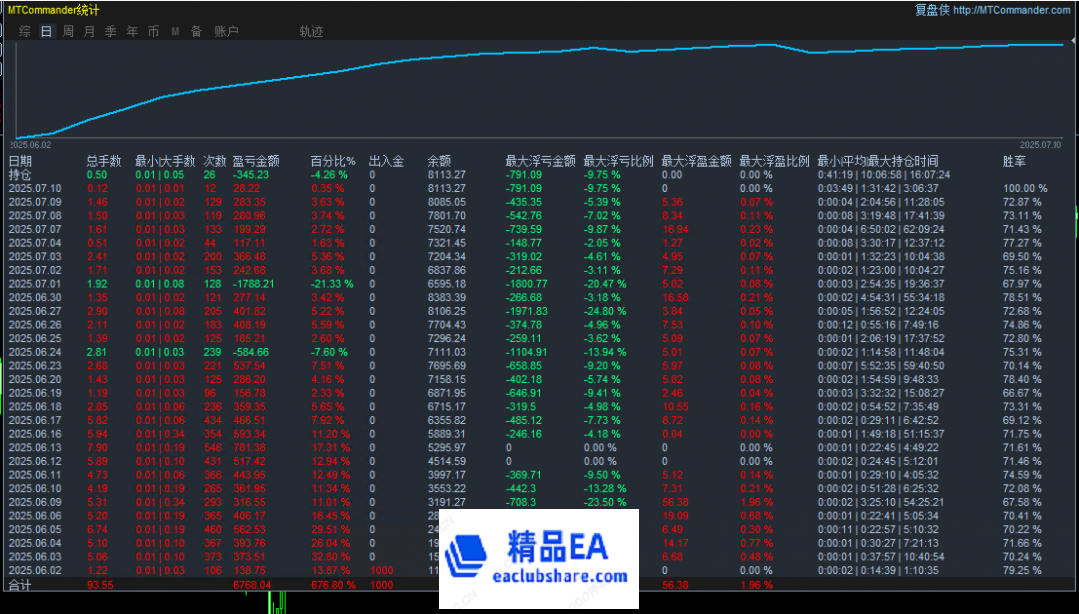Image resolution: width=1079 pixels, height=614 pixels.
Task: Click the 复盘侠 label at top right
Action: (931, 10)
